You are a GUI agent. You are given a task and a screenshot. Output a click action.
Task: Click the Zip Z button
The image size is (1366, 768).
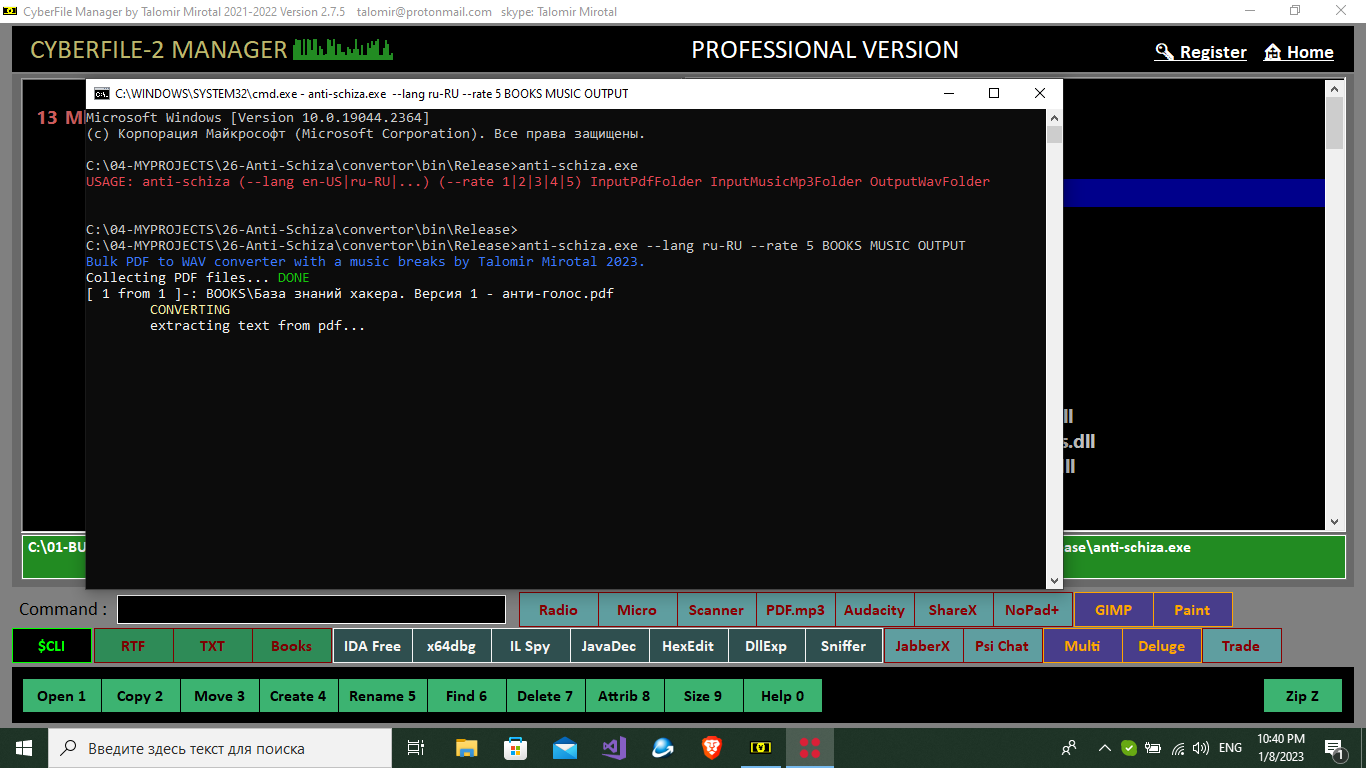click(1302, 696)
